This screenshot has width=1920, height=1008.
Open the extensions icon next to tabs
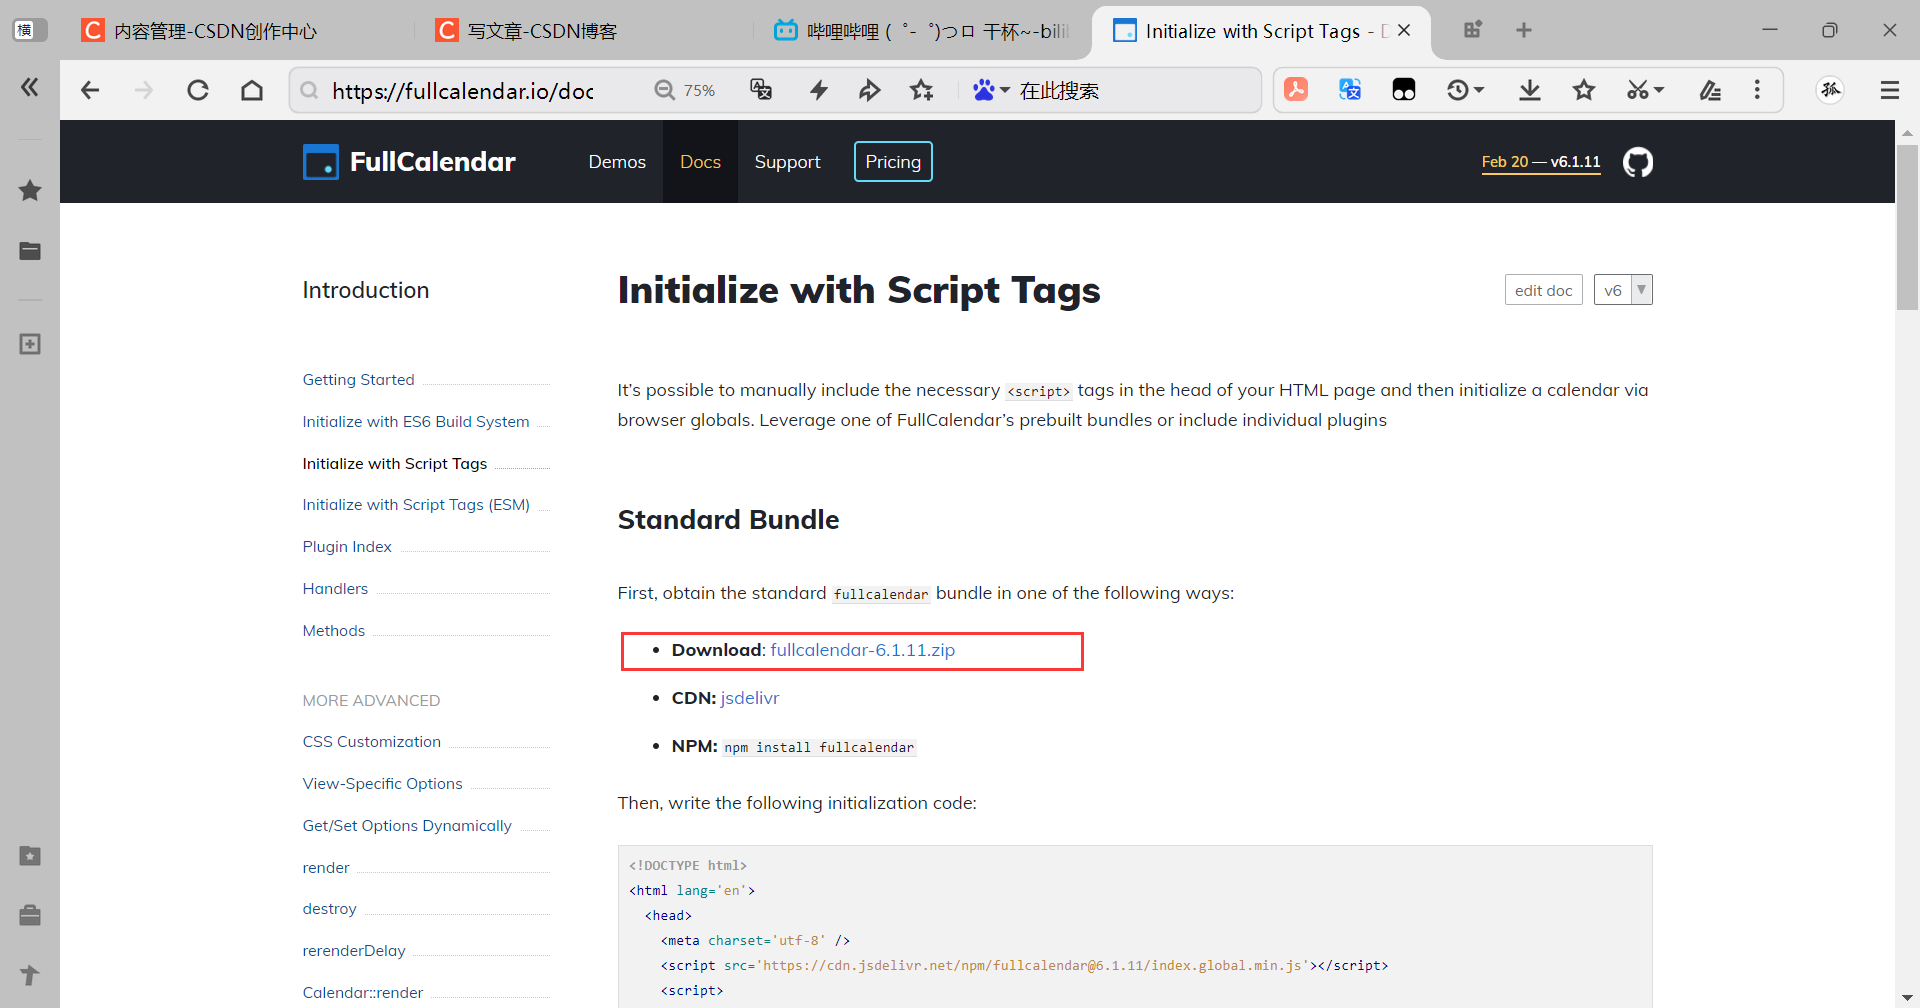click(x=1472, y=30)
